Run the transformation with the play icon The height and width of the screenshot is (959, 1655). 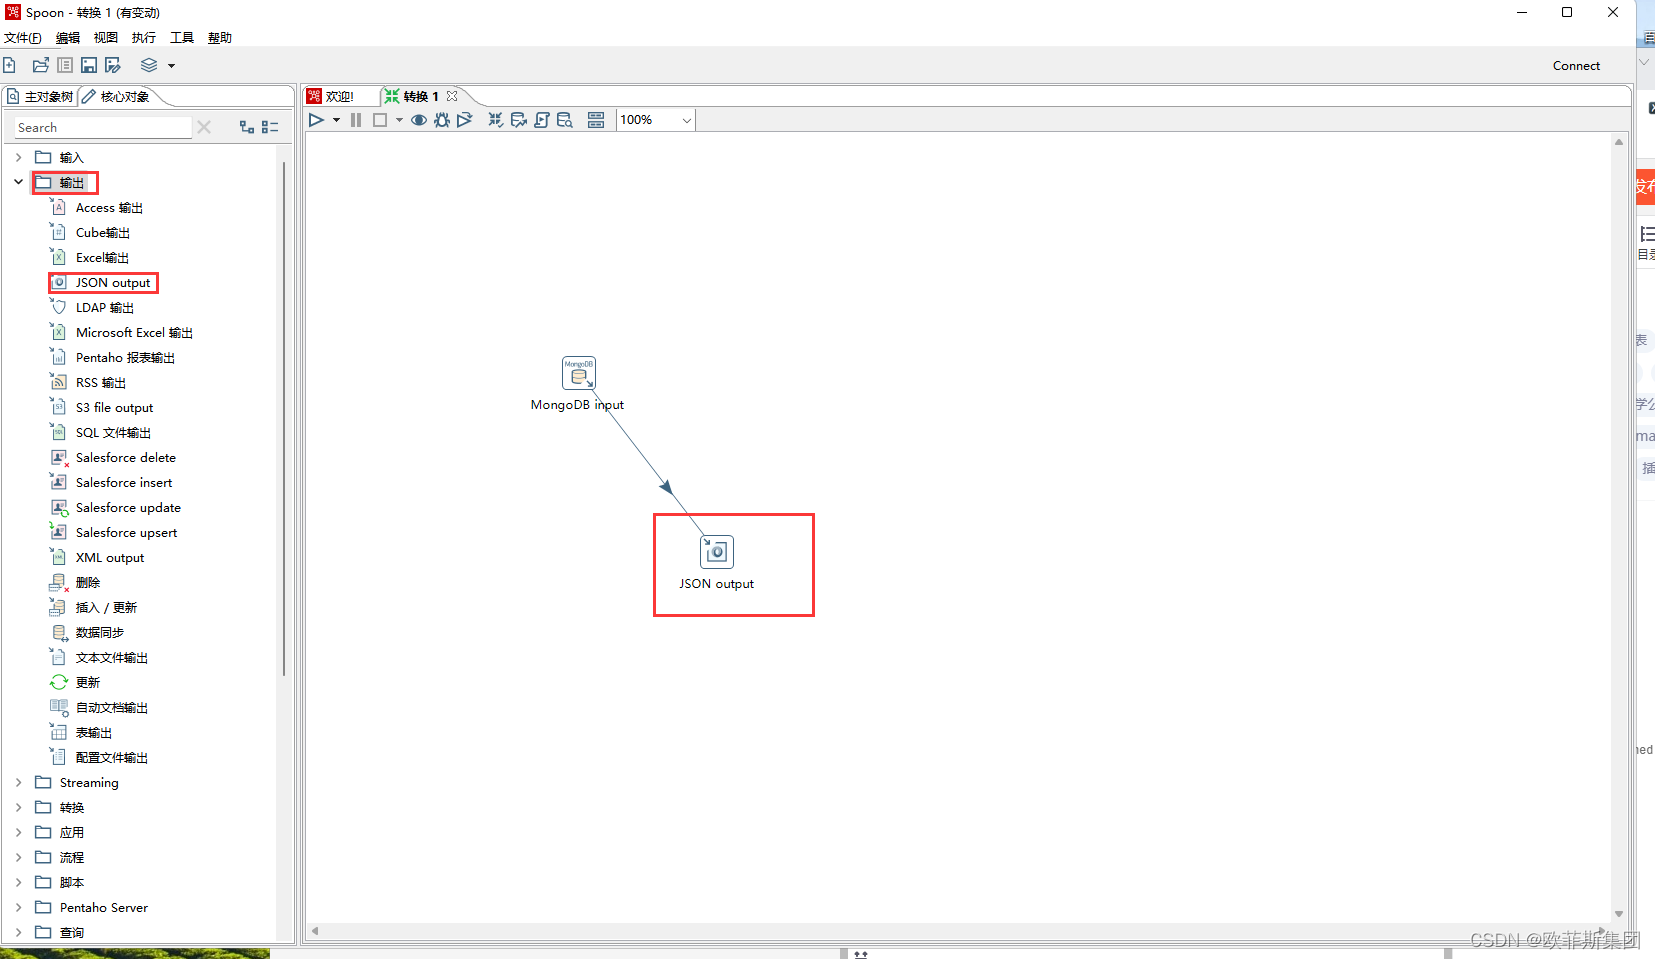[316, 120]
